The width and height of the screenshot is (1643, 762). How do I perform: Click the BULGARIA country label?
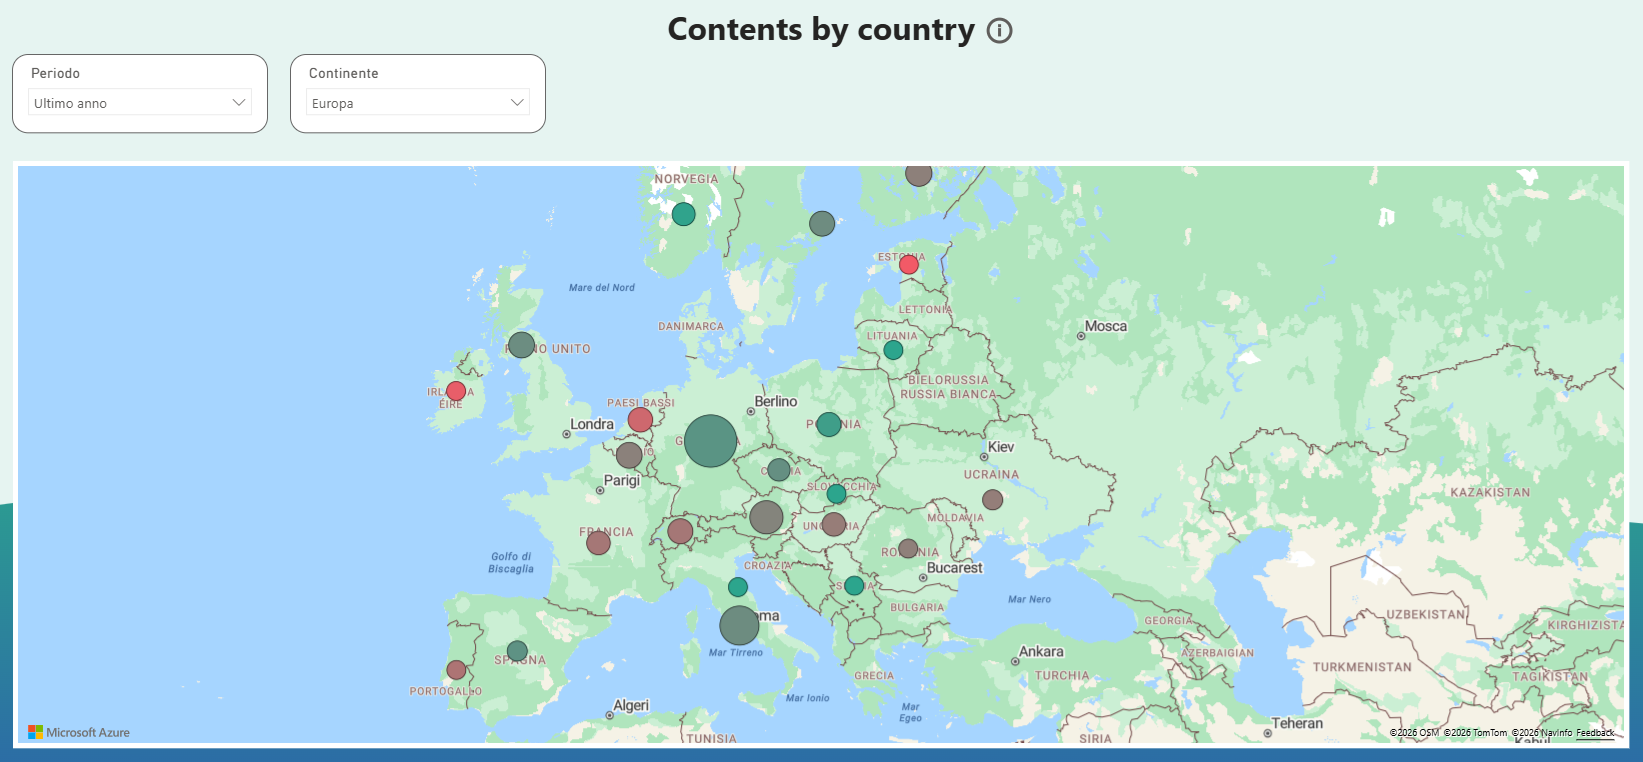[917, 607]
